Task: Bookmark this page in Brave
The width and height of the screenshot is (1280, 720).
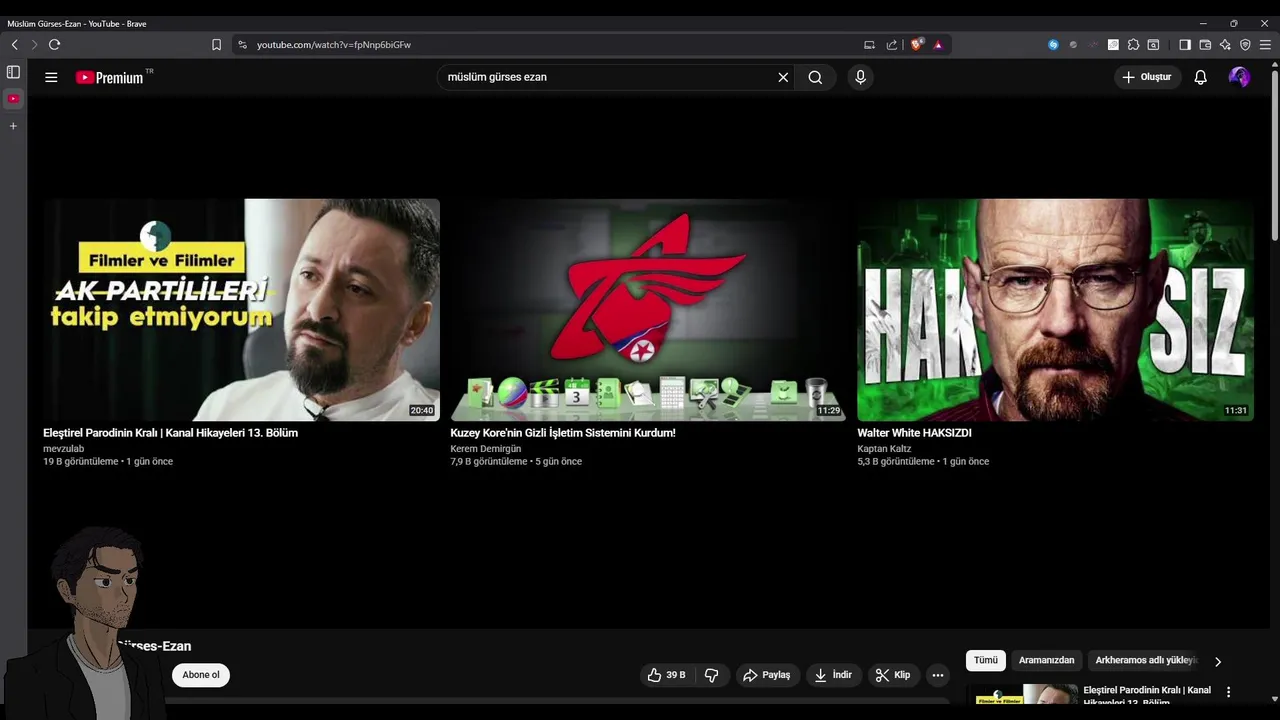Action: [216, 44]
